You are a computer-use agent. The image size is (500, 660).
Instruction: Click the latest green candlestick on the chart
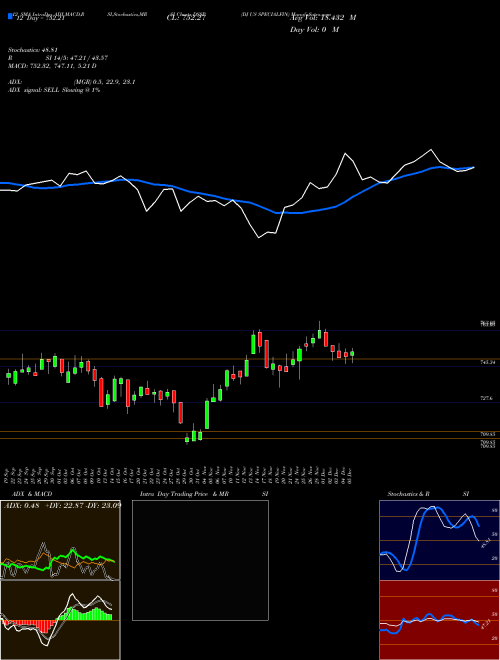[x=352, y=354]
